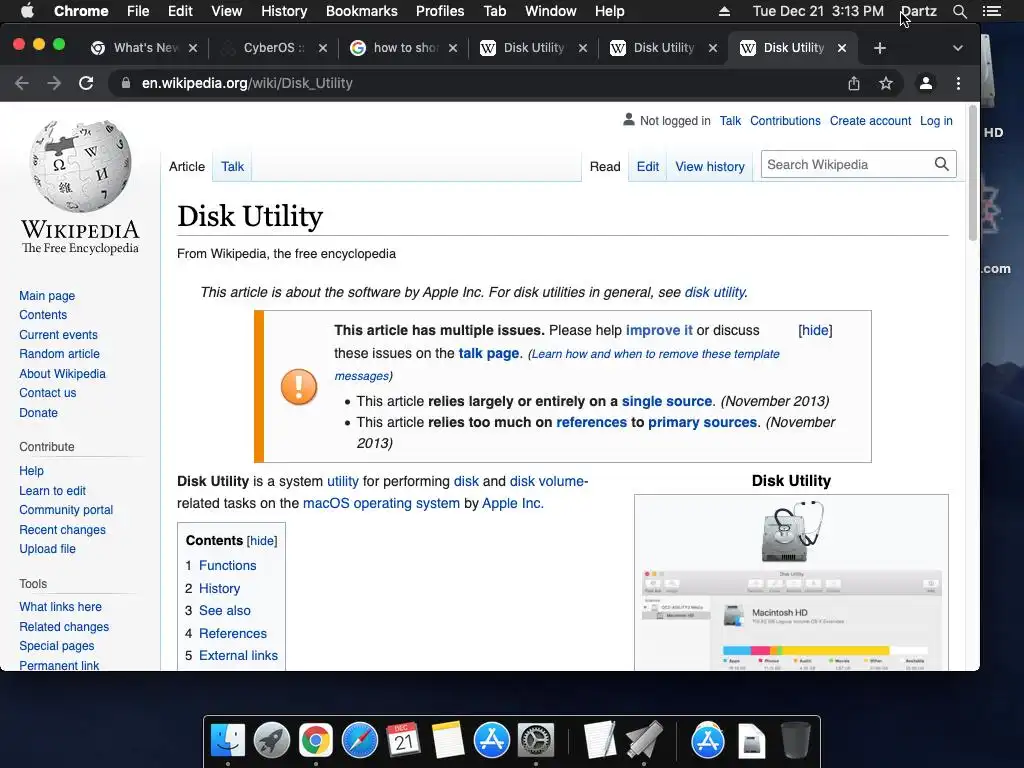Click the page vertical scrollbar
The image size is (1024, 768).
tap(972, 173)
